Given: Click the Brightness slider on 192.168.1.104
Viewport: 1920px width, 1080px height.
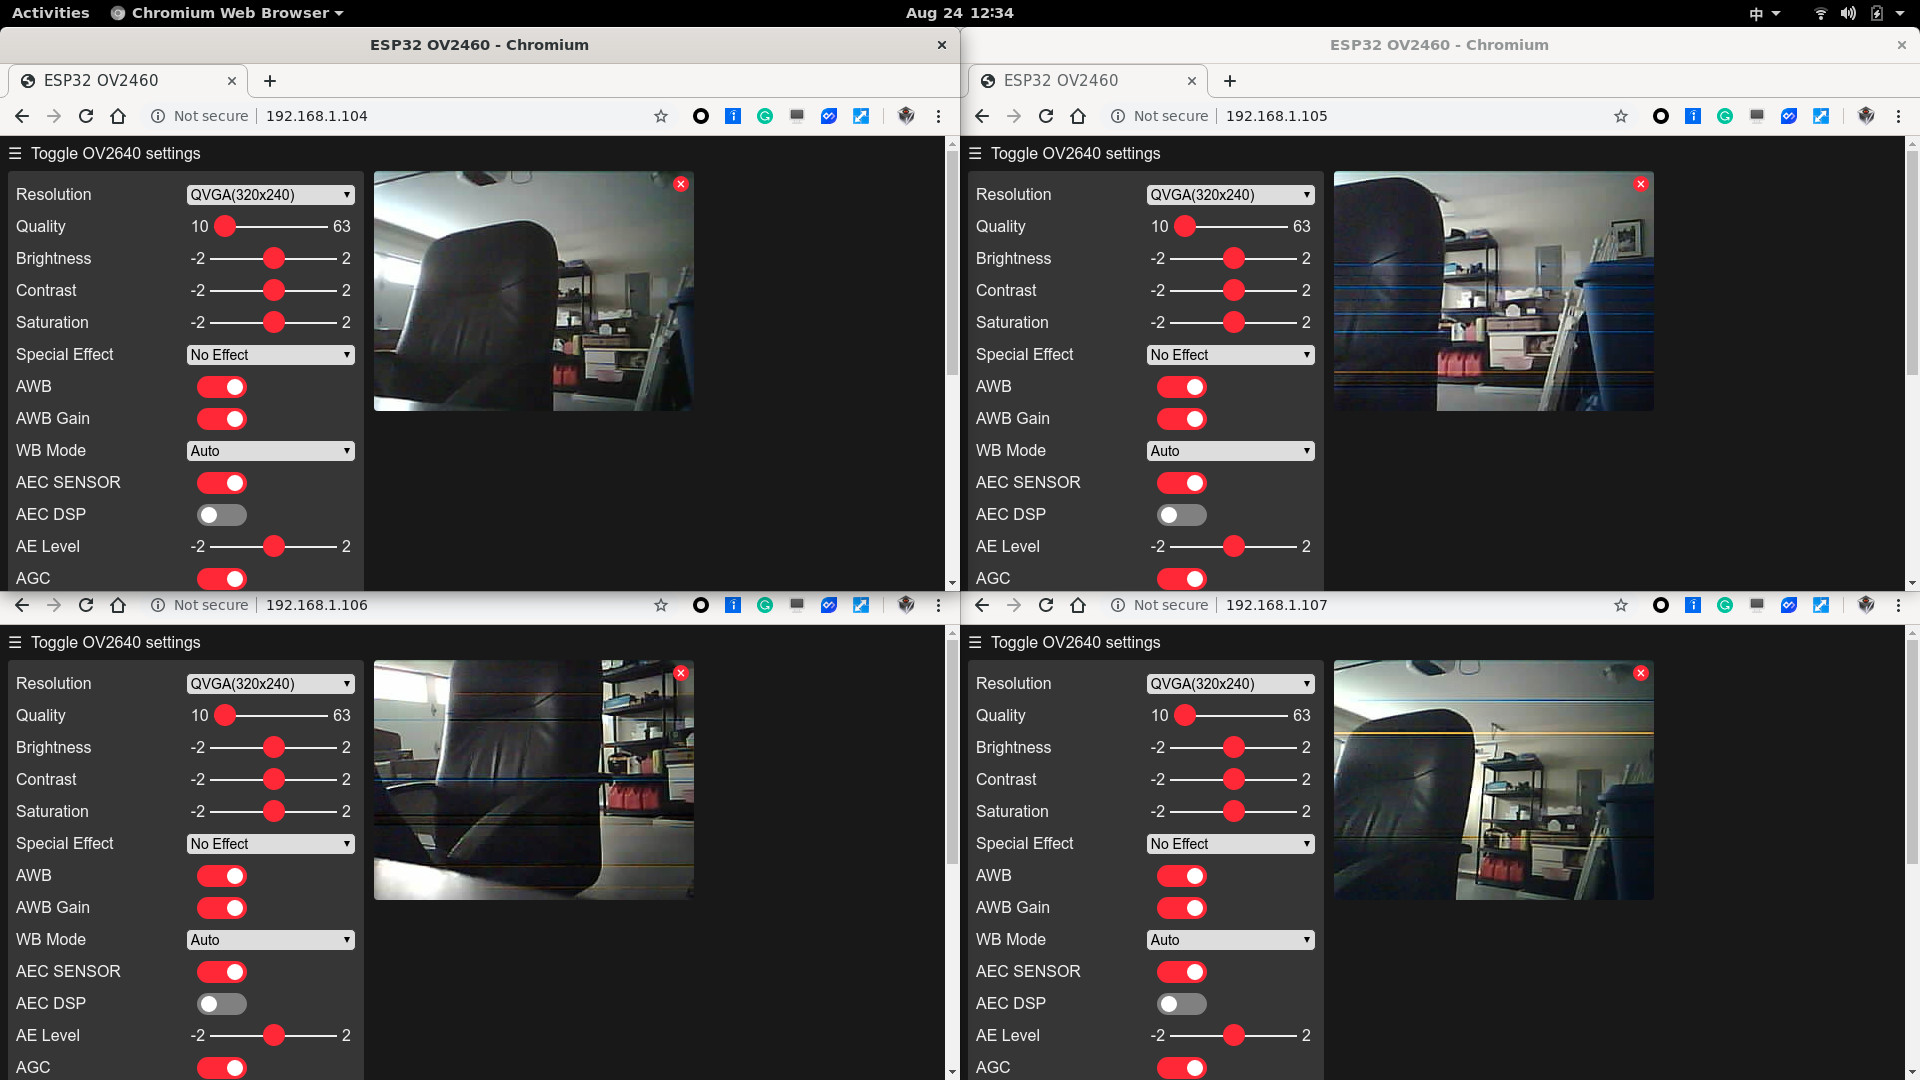Looking at the screenshot, I should 273,259.
